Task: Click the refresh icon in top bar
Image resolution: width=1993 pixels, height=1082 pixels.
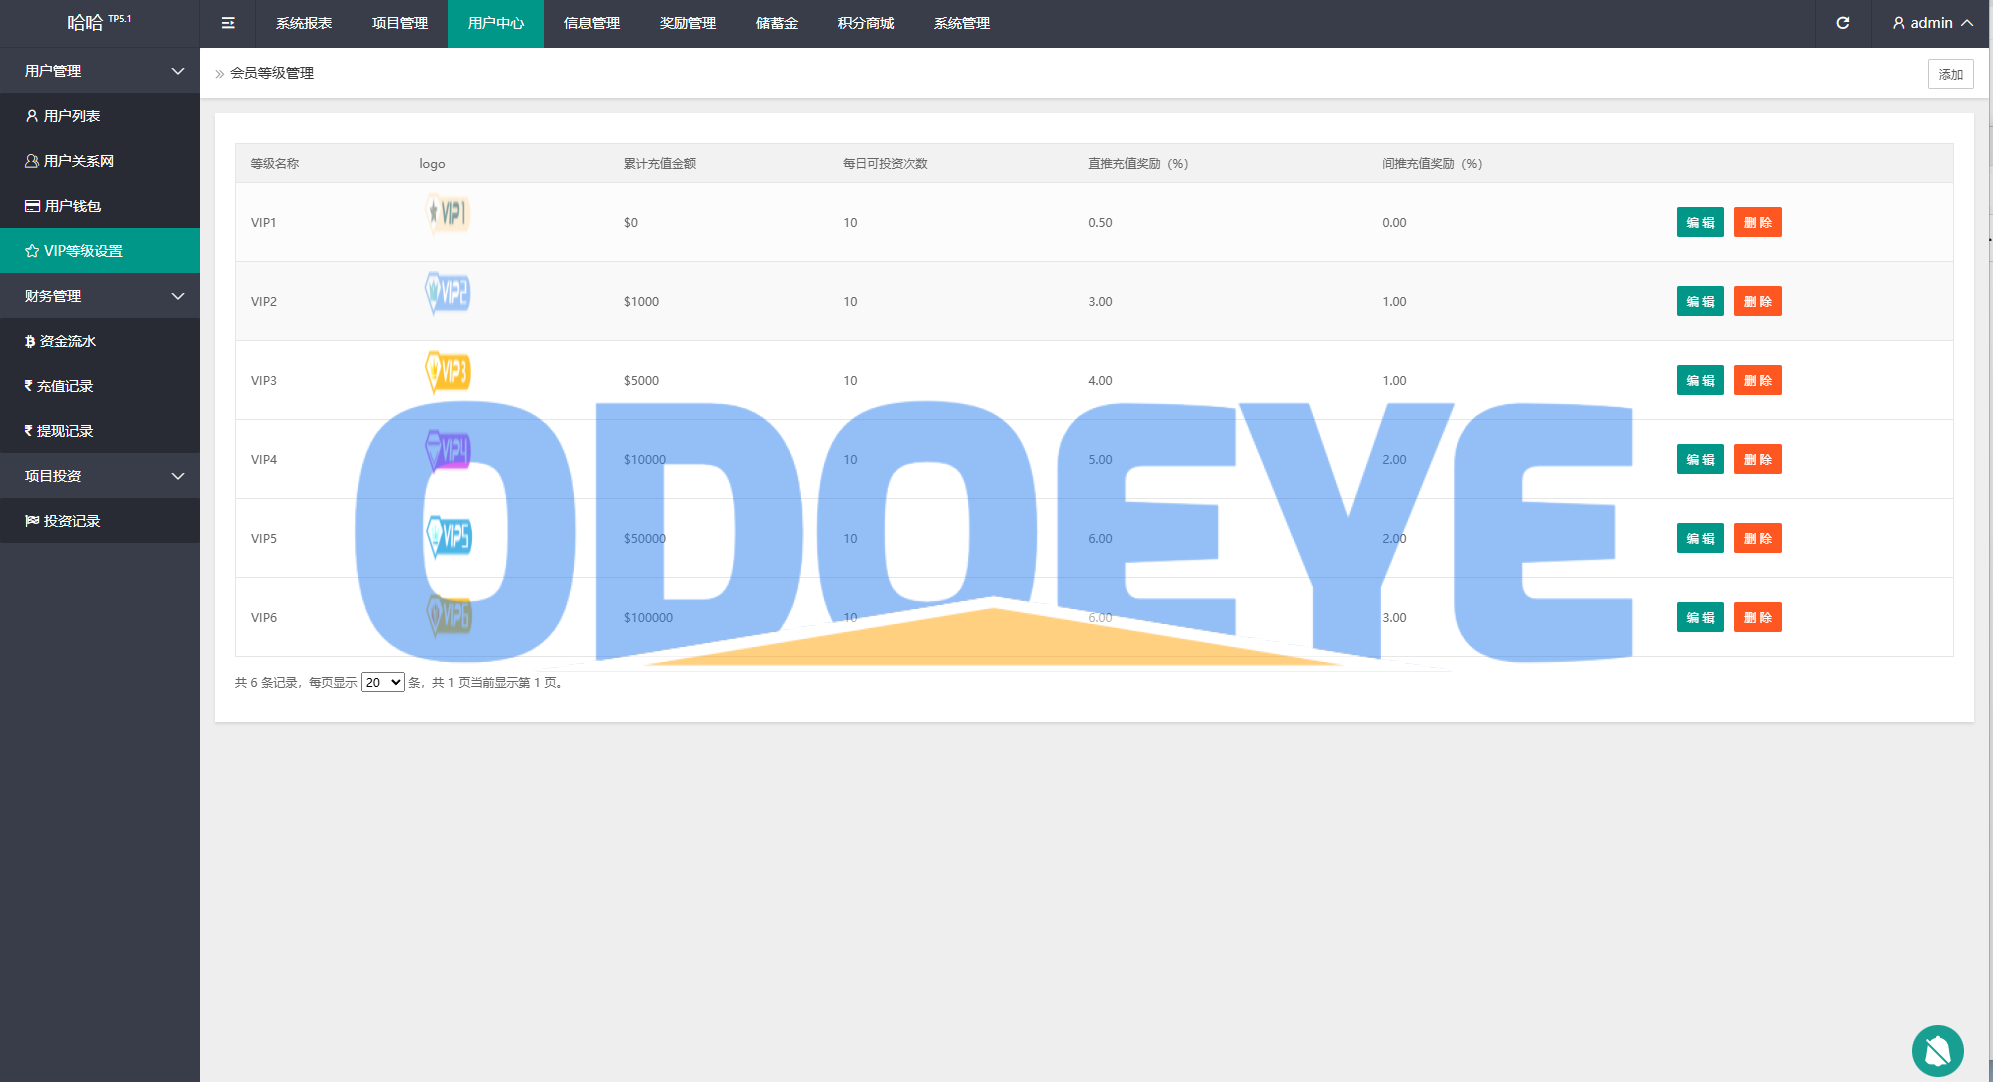Action: click(x=1843, y=23)
